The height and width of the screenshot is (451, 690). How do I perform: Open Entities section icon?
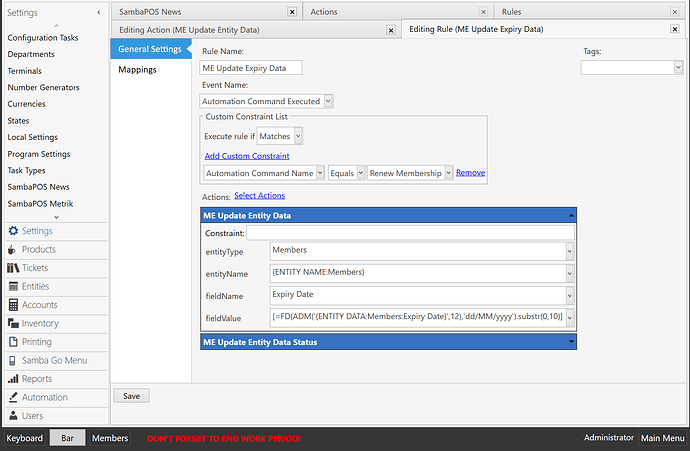coord(14,286)
